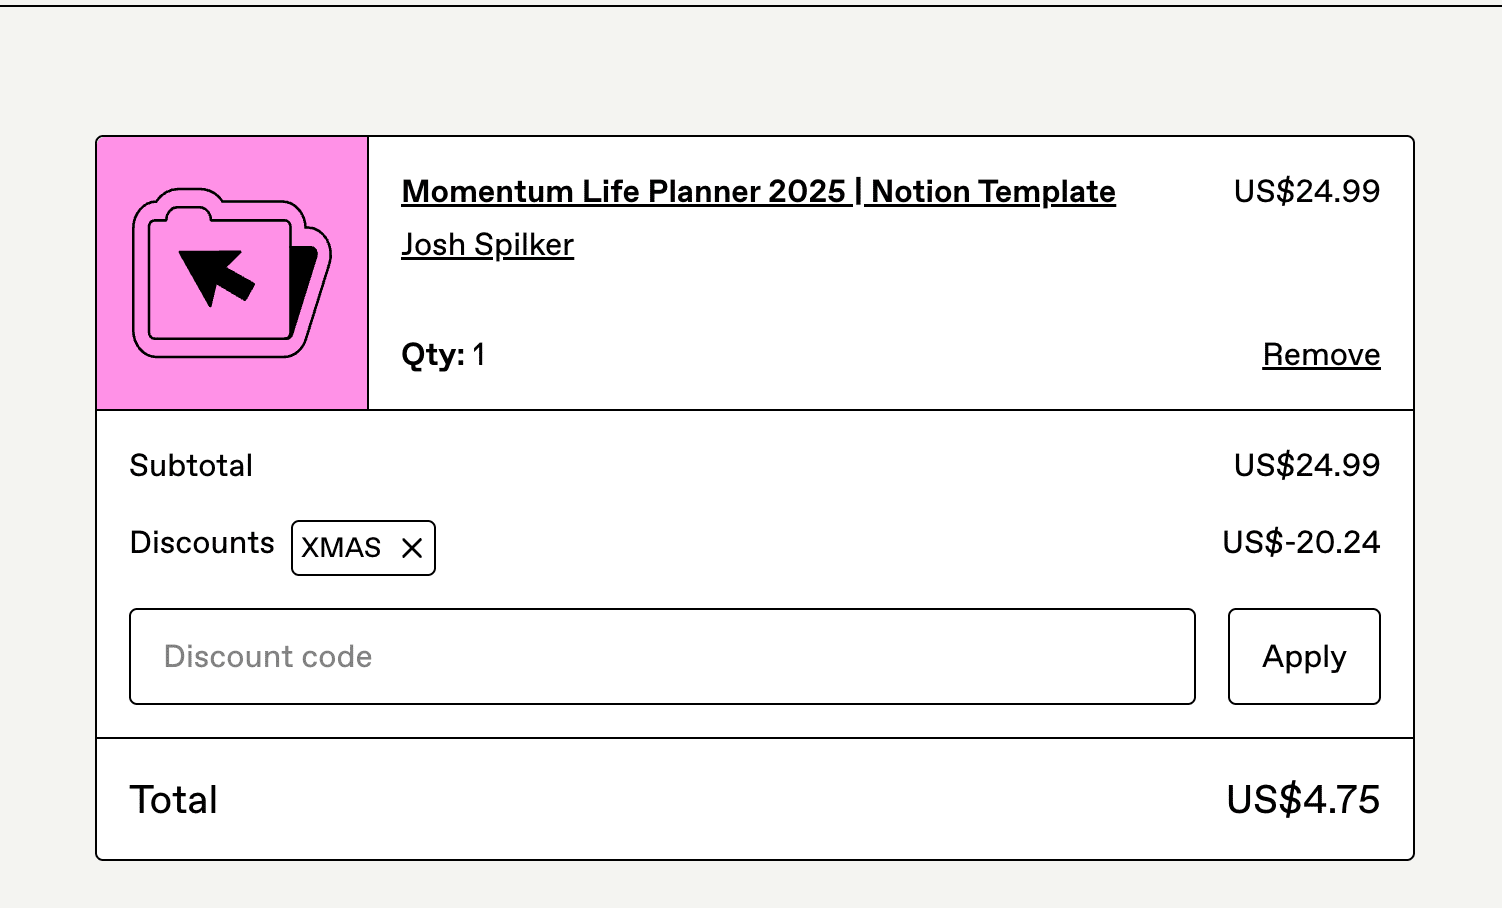Click the total amount US$4.75
Screen dimensions: 1502x908
point(1303,800)
